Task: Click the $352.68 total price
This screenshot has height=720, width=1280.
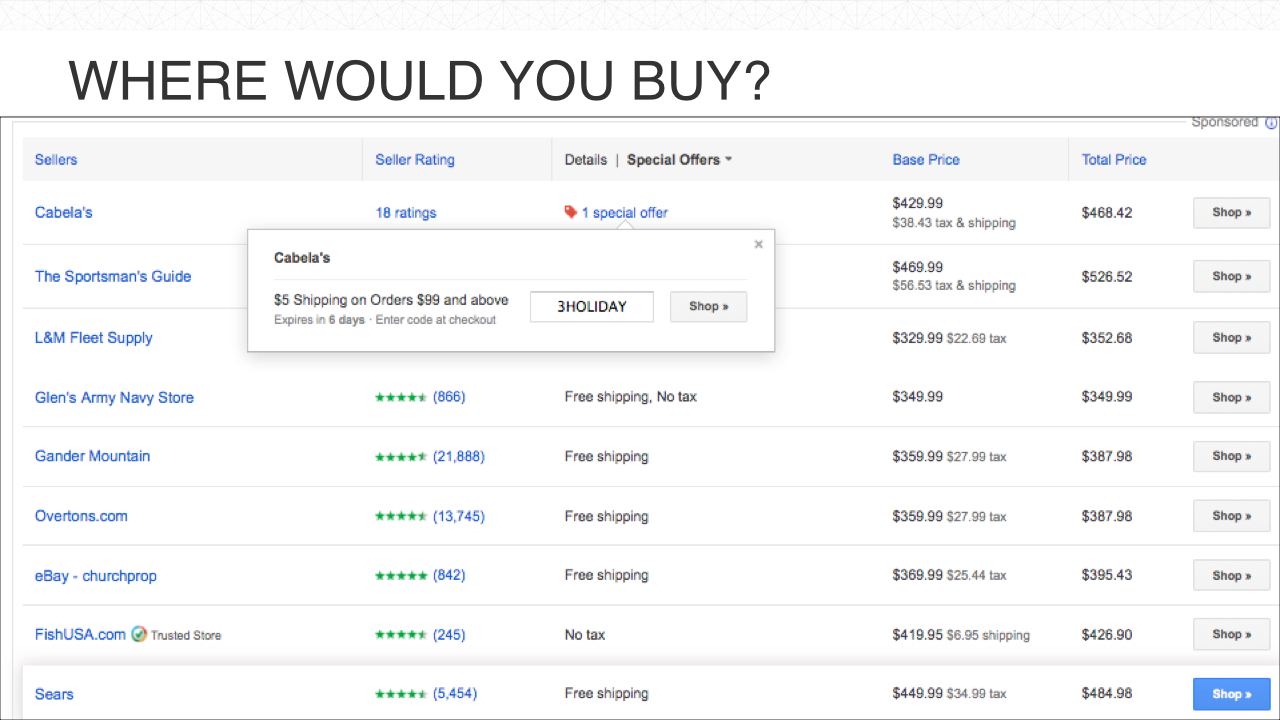Action: (1107, 338)
